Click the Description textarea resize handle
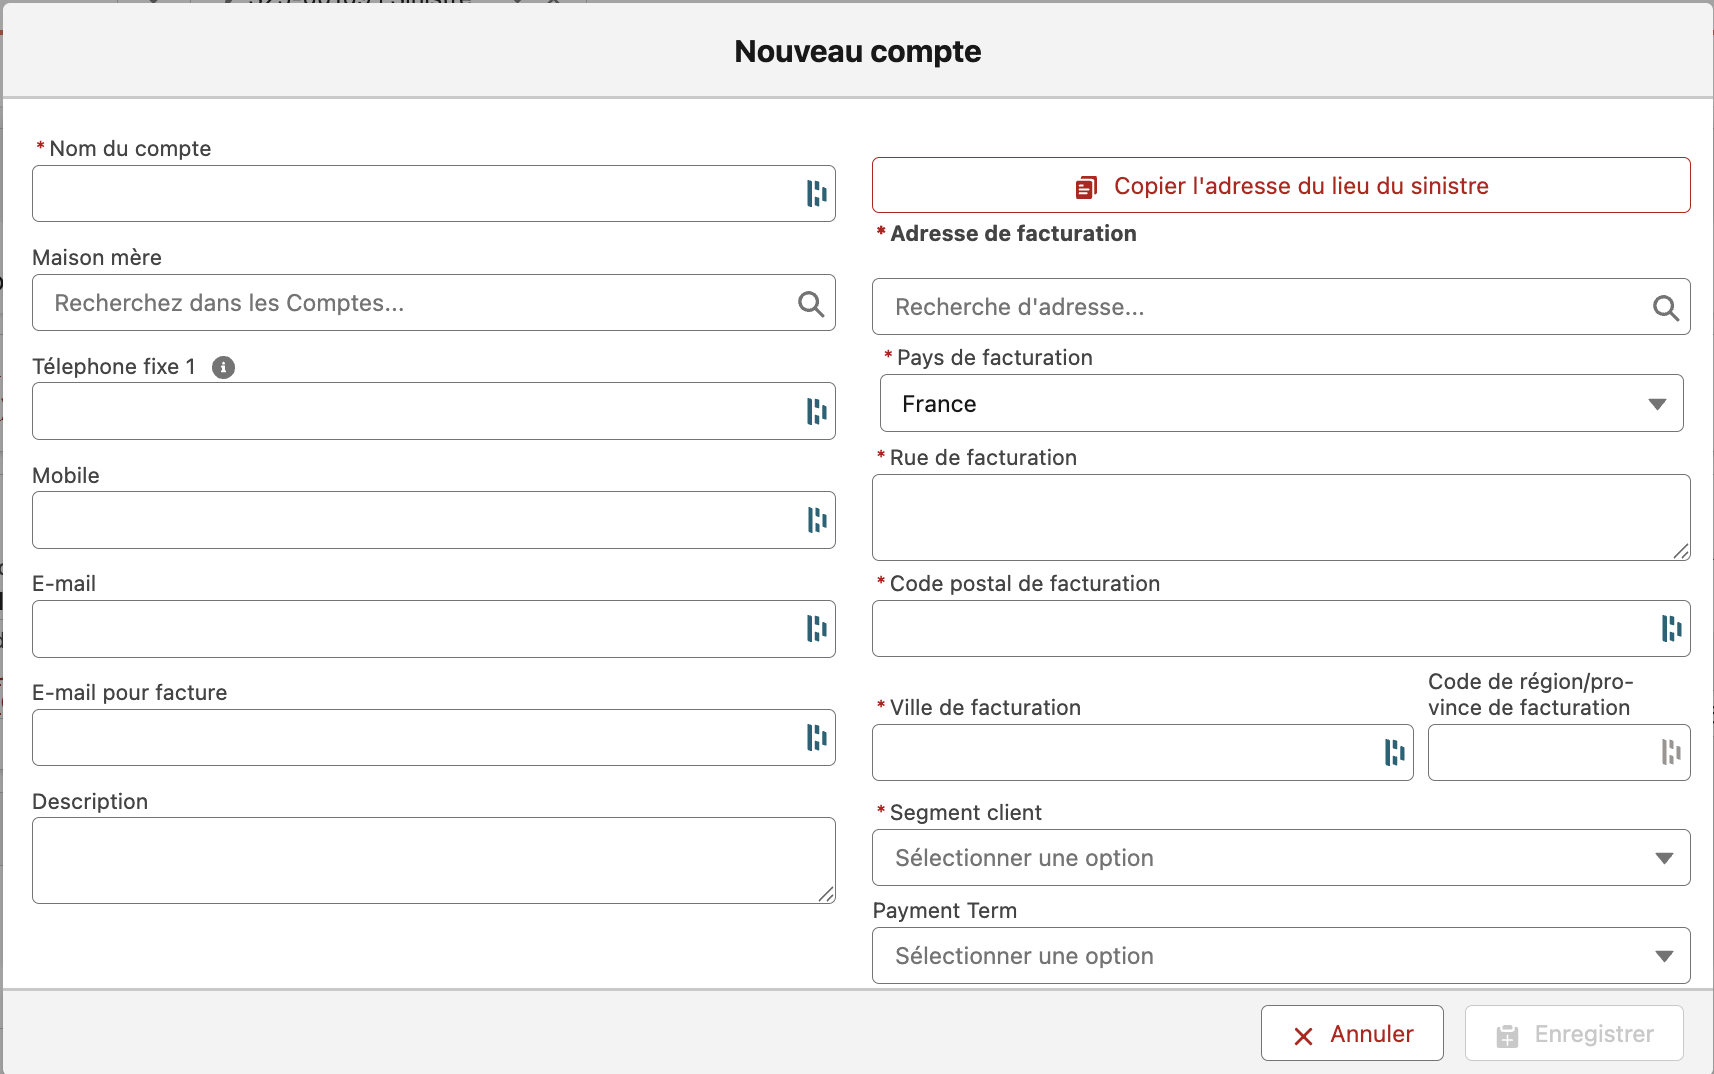Screen dimensions: 1714x1074 826,894
